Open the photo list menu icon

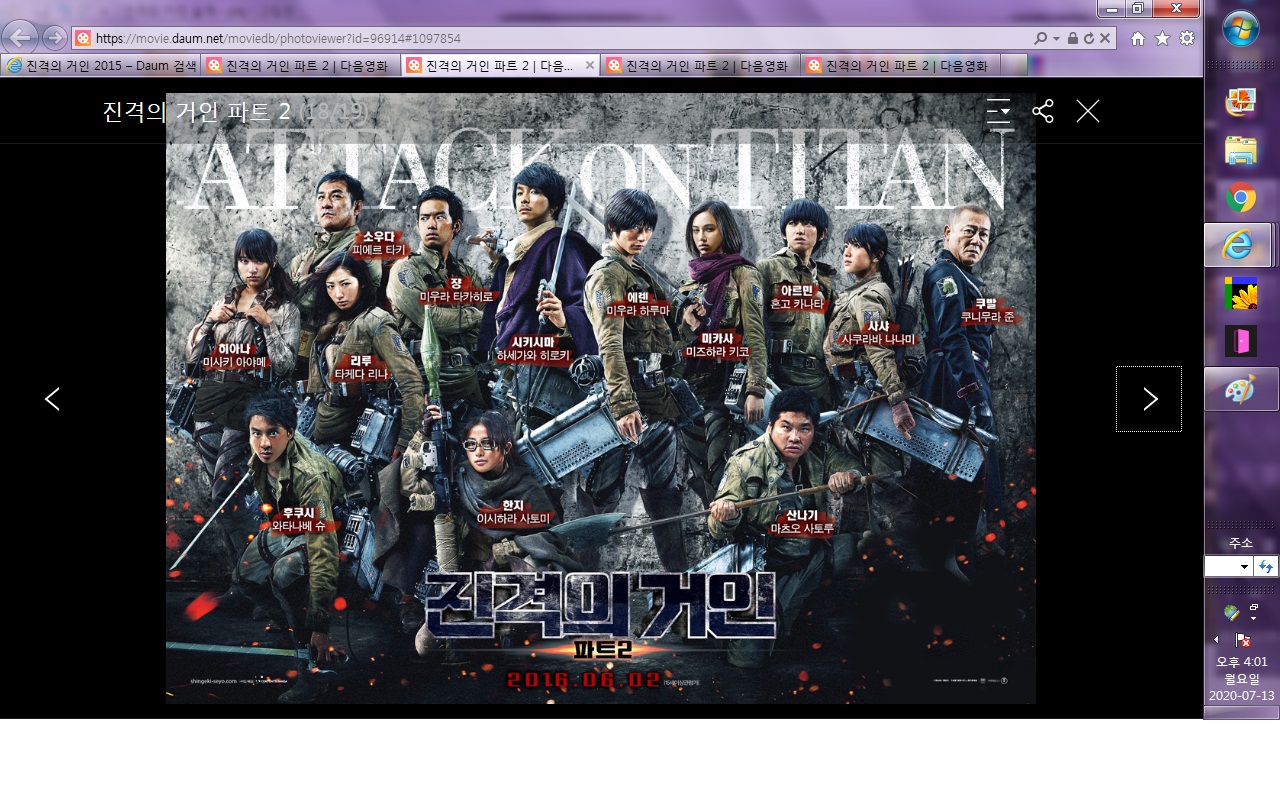click(998, 111)
